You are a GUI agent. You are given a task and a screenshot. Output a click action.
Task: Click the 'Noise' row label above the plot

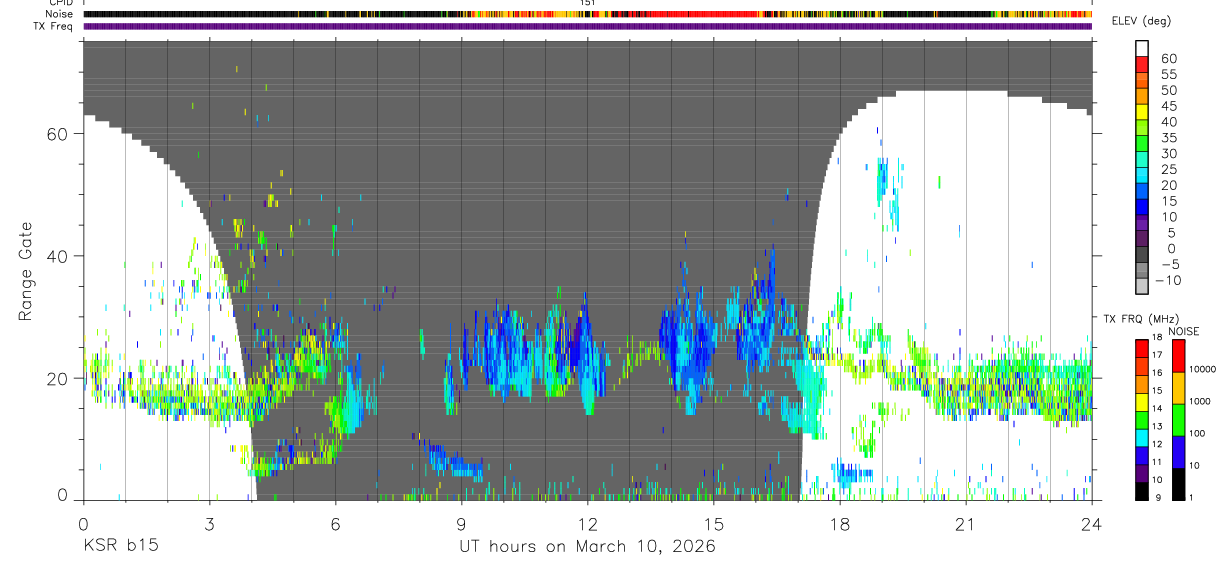(x=61, y=14)
